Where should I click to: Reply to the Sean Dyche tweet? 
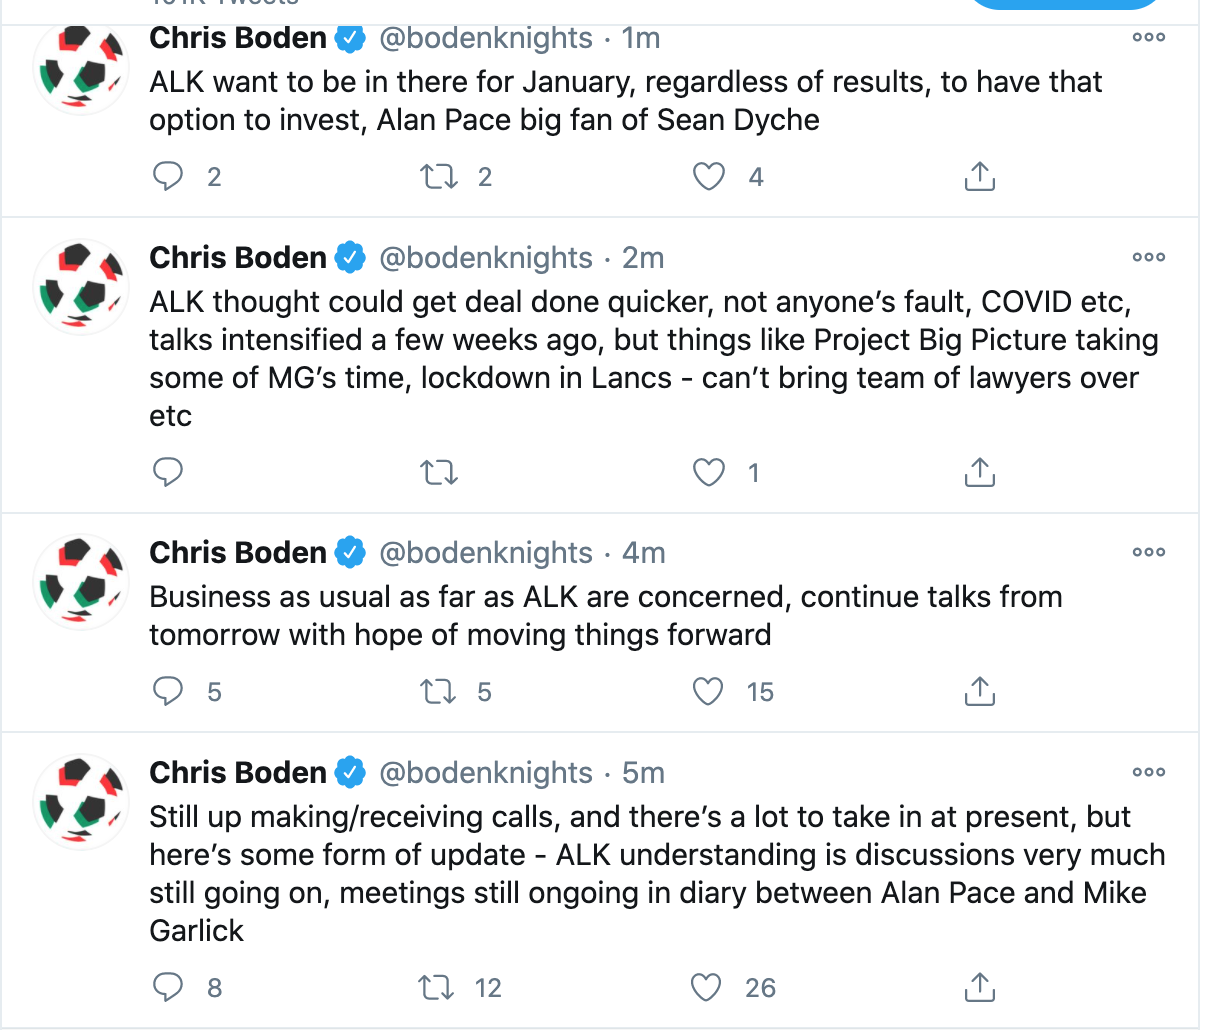click(168, 177)
